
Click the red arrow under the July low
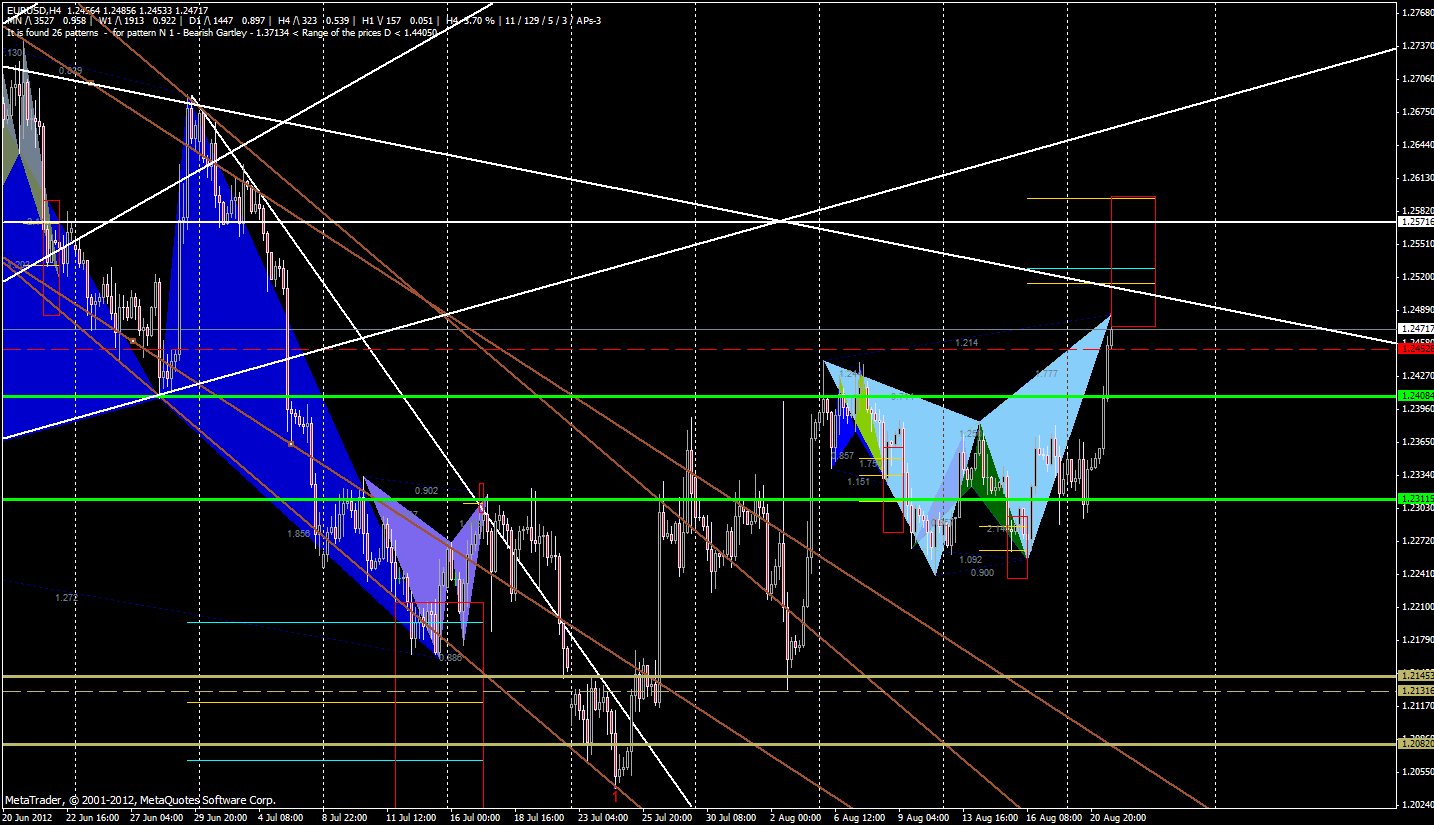click(616, 796)
